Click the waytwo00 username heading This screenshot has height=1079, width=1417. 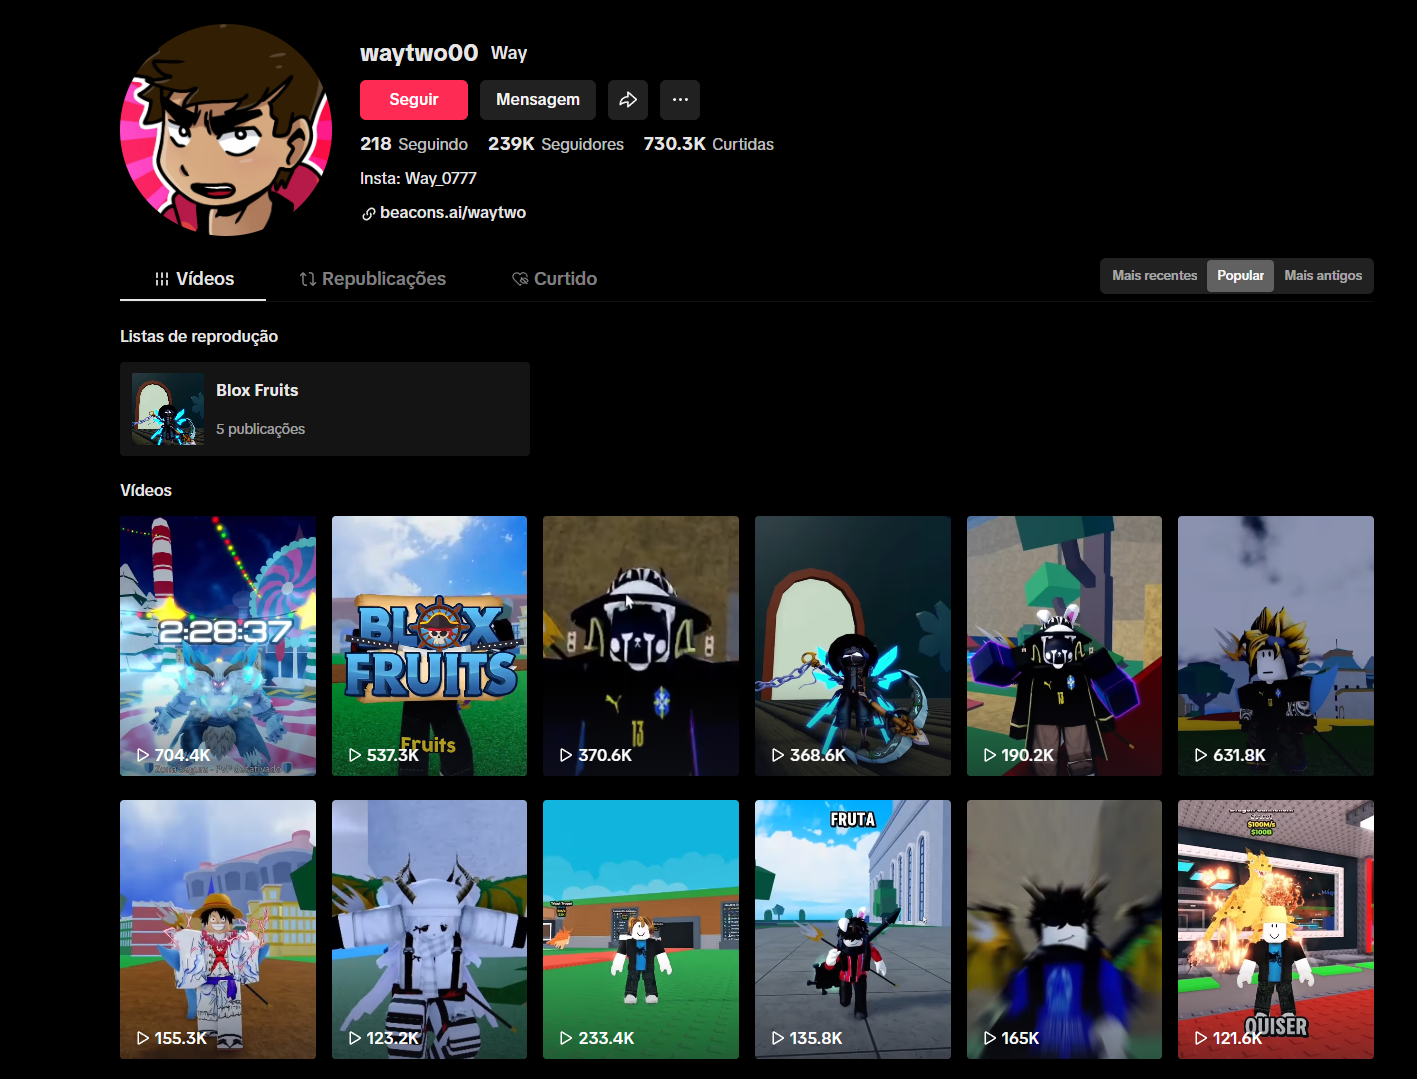click(x=419, y=53)
